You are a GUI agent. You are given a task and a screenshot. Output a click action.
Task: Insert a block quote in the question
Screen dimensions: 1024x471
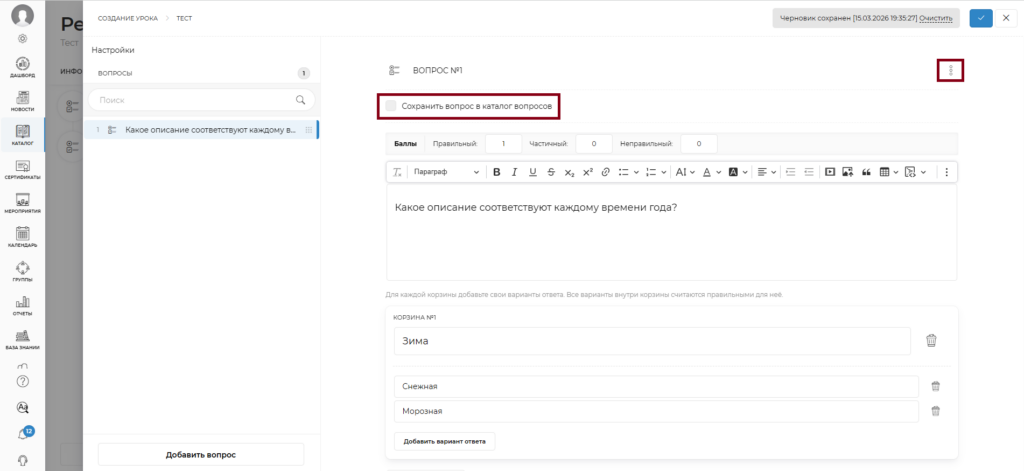866,172
